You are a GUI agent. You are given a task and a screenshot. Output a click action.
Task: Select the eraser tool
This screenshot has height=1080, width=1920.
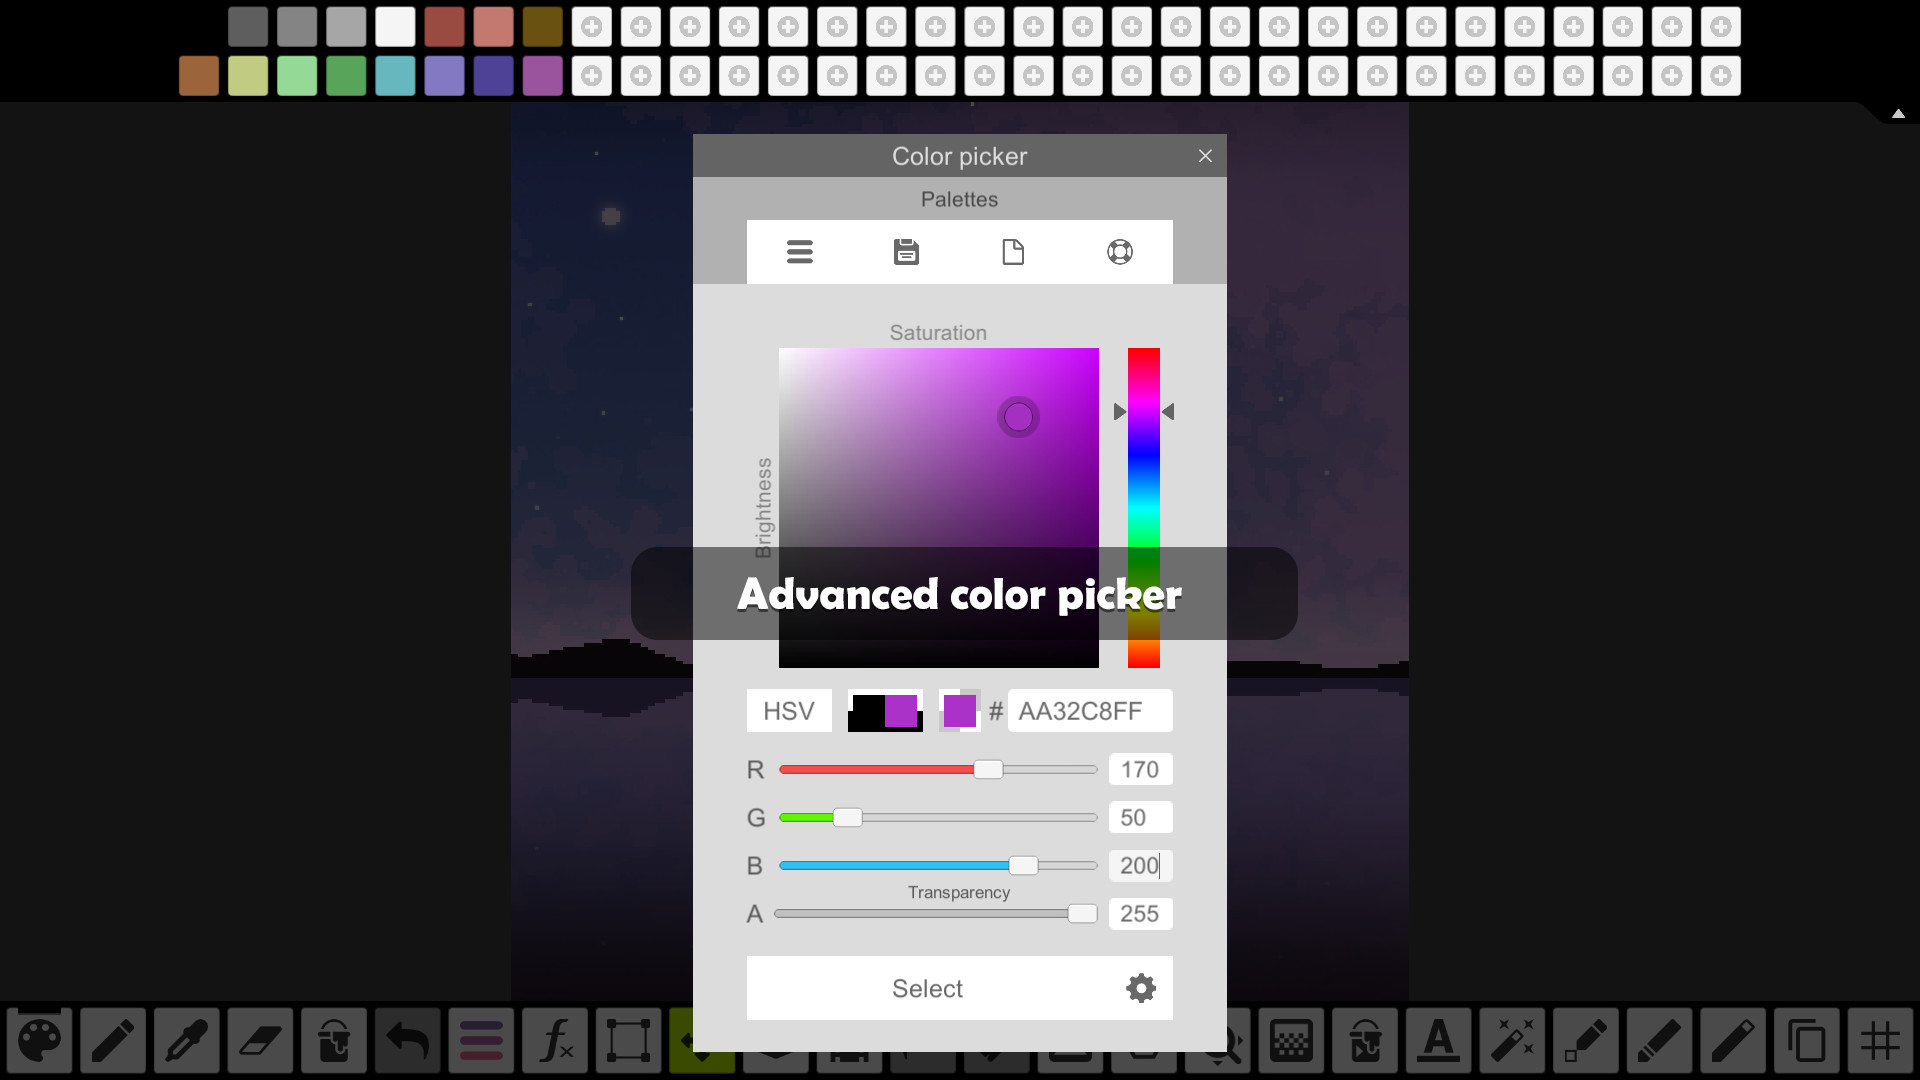(258, 1042)
